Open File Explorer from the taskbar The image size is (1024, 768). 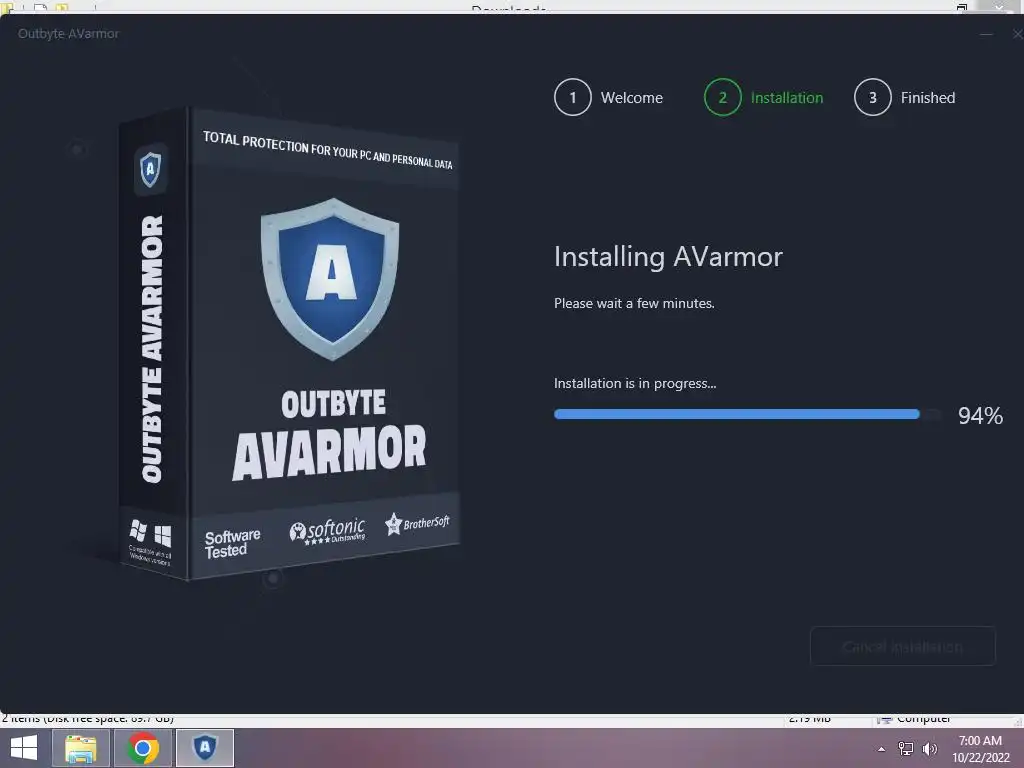pos(80,748)
